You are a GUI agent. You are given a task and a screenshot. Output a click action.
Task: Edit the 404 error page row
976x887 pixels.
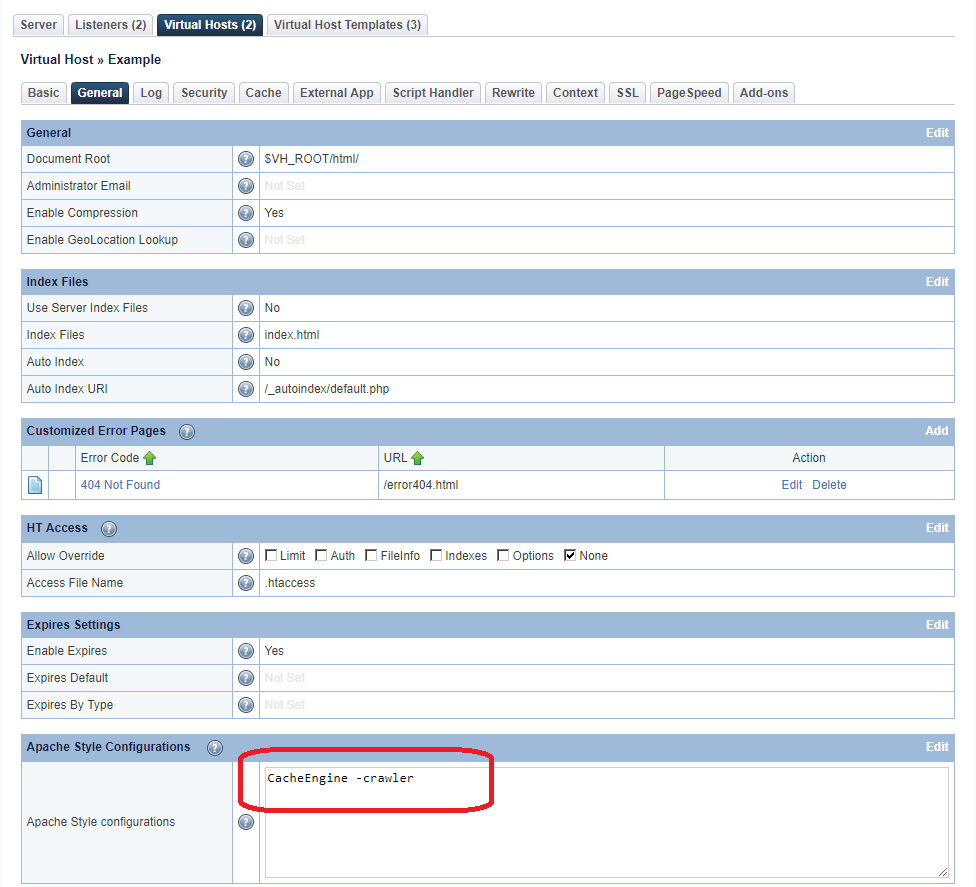[791, 485]
